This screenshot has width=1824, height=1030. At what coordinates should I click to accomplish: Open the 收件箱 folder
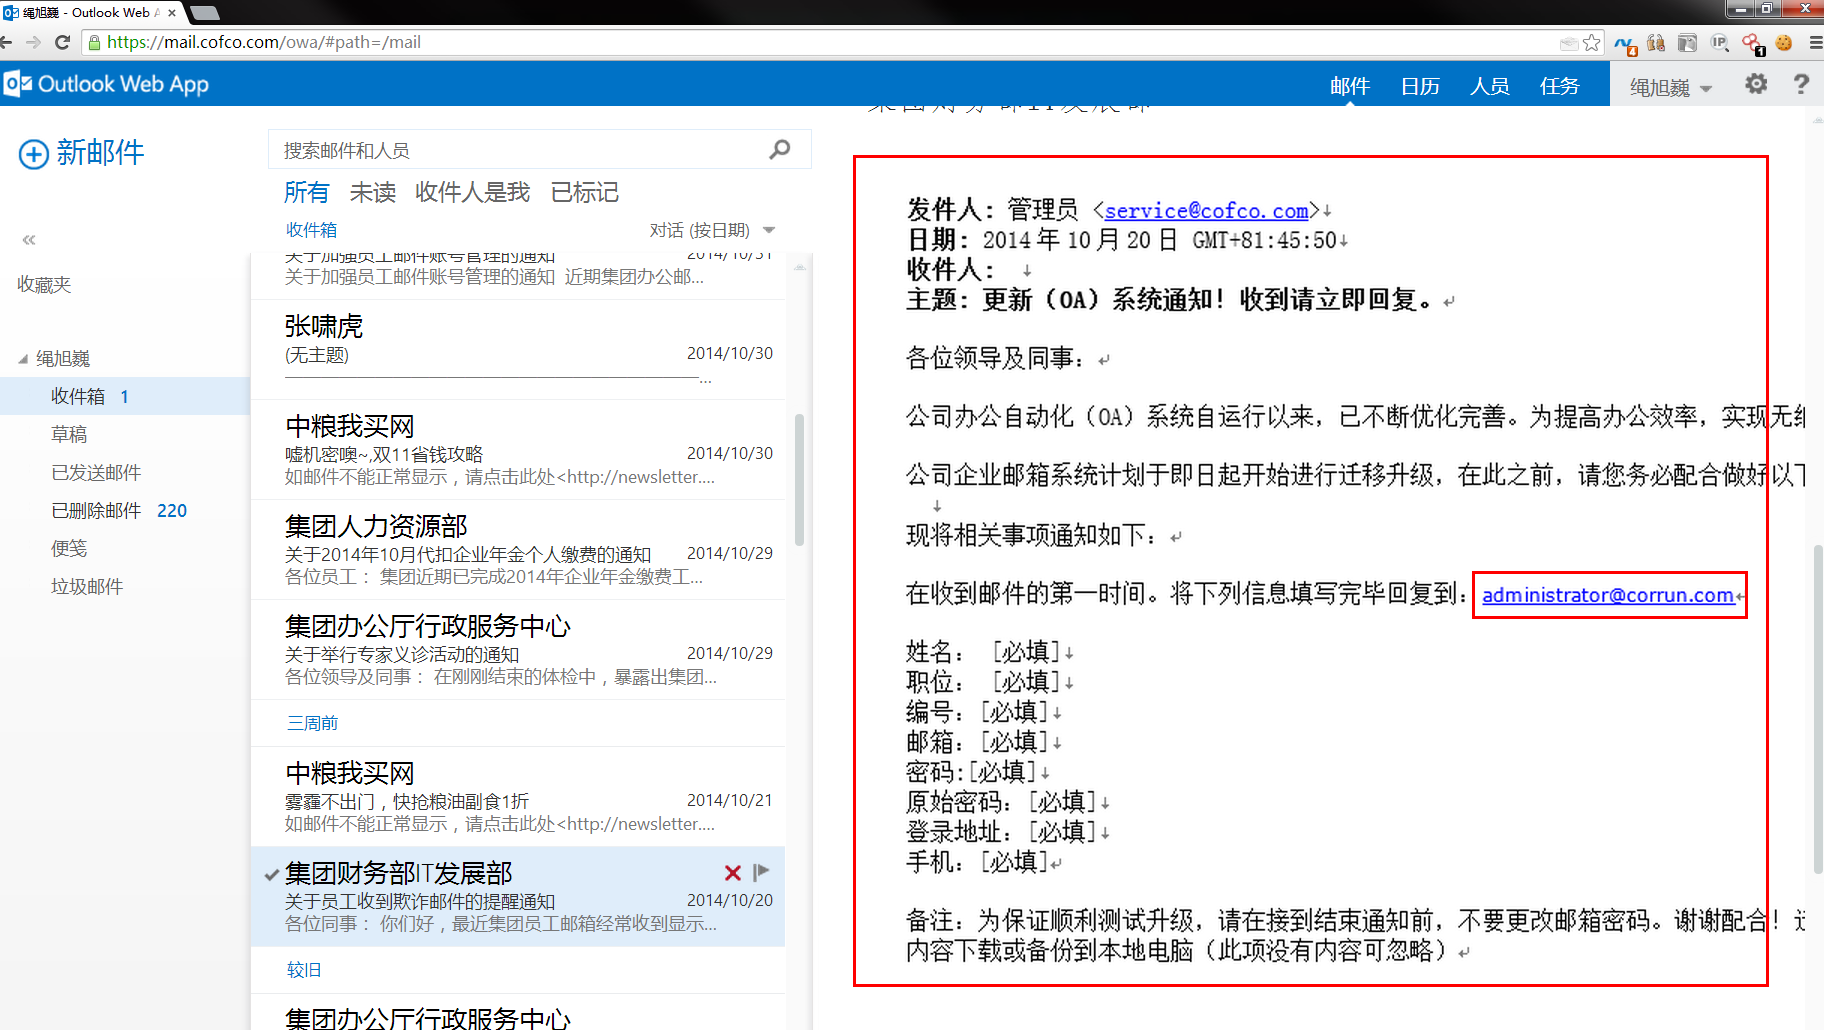125,396
